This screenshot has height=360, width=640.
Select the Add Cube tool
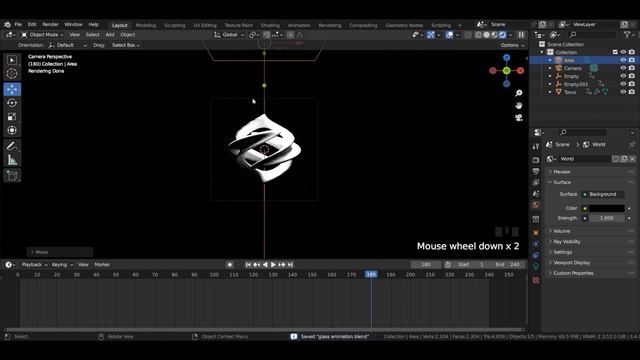click(x=12, y=176)
